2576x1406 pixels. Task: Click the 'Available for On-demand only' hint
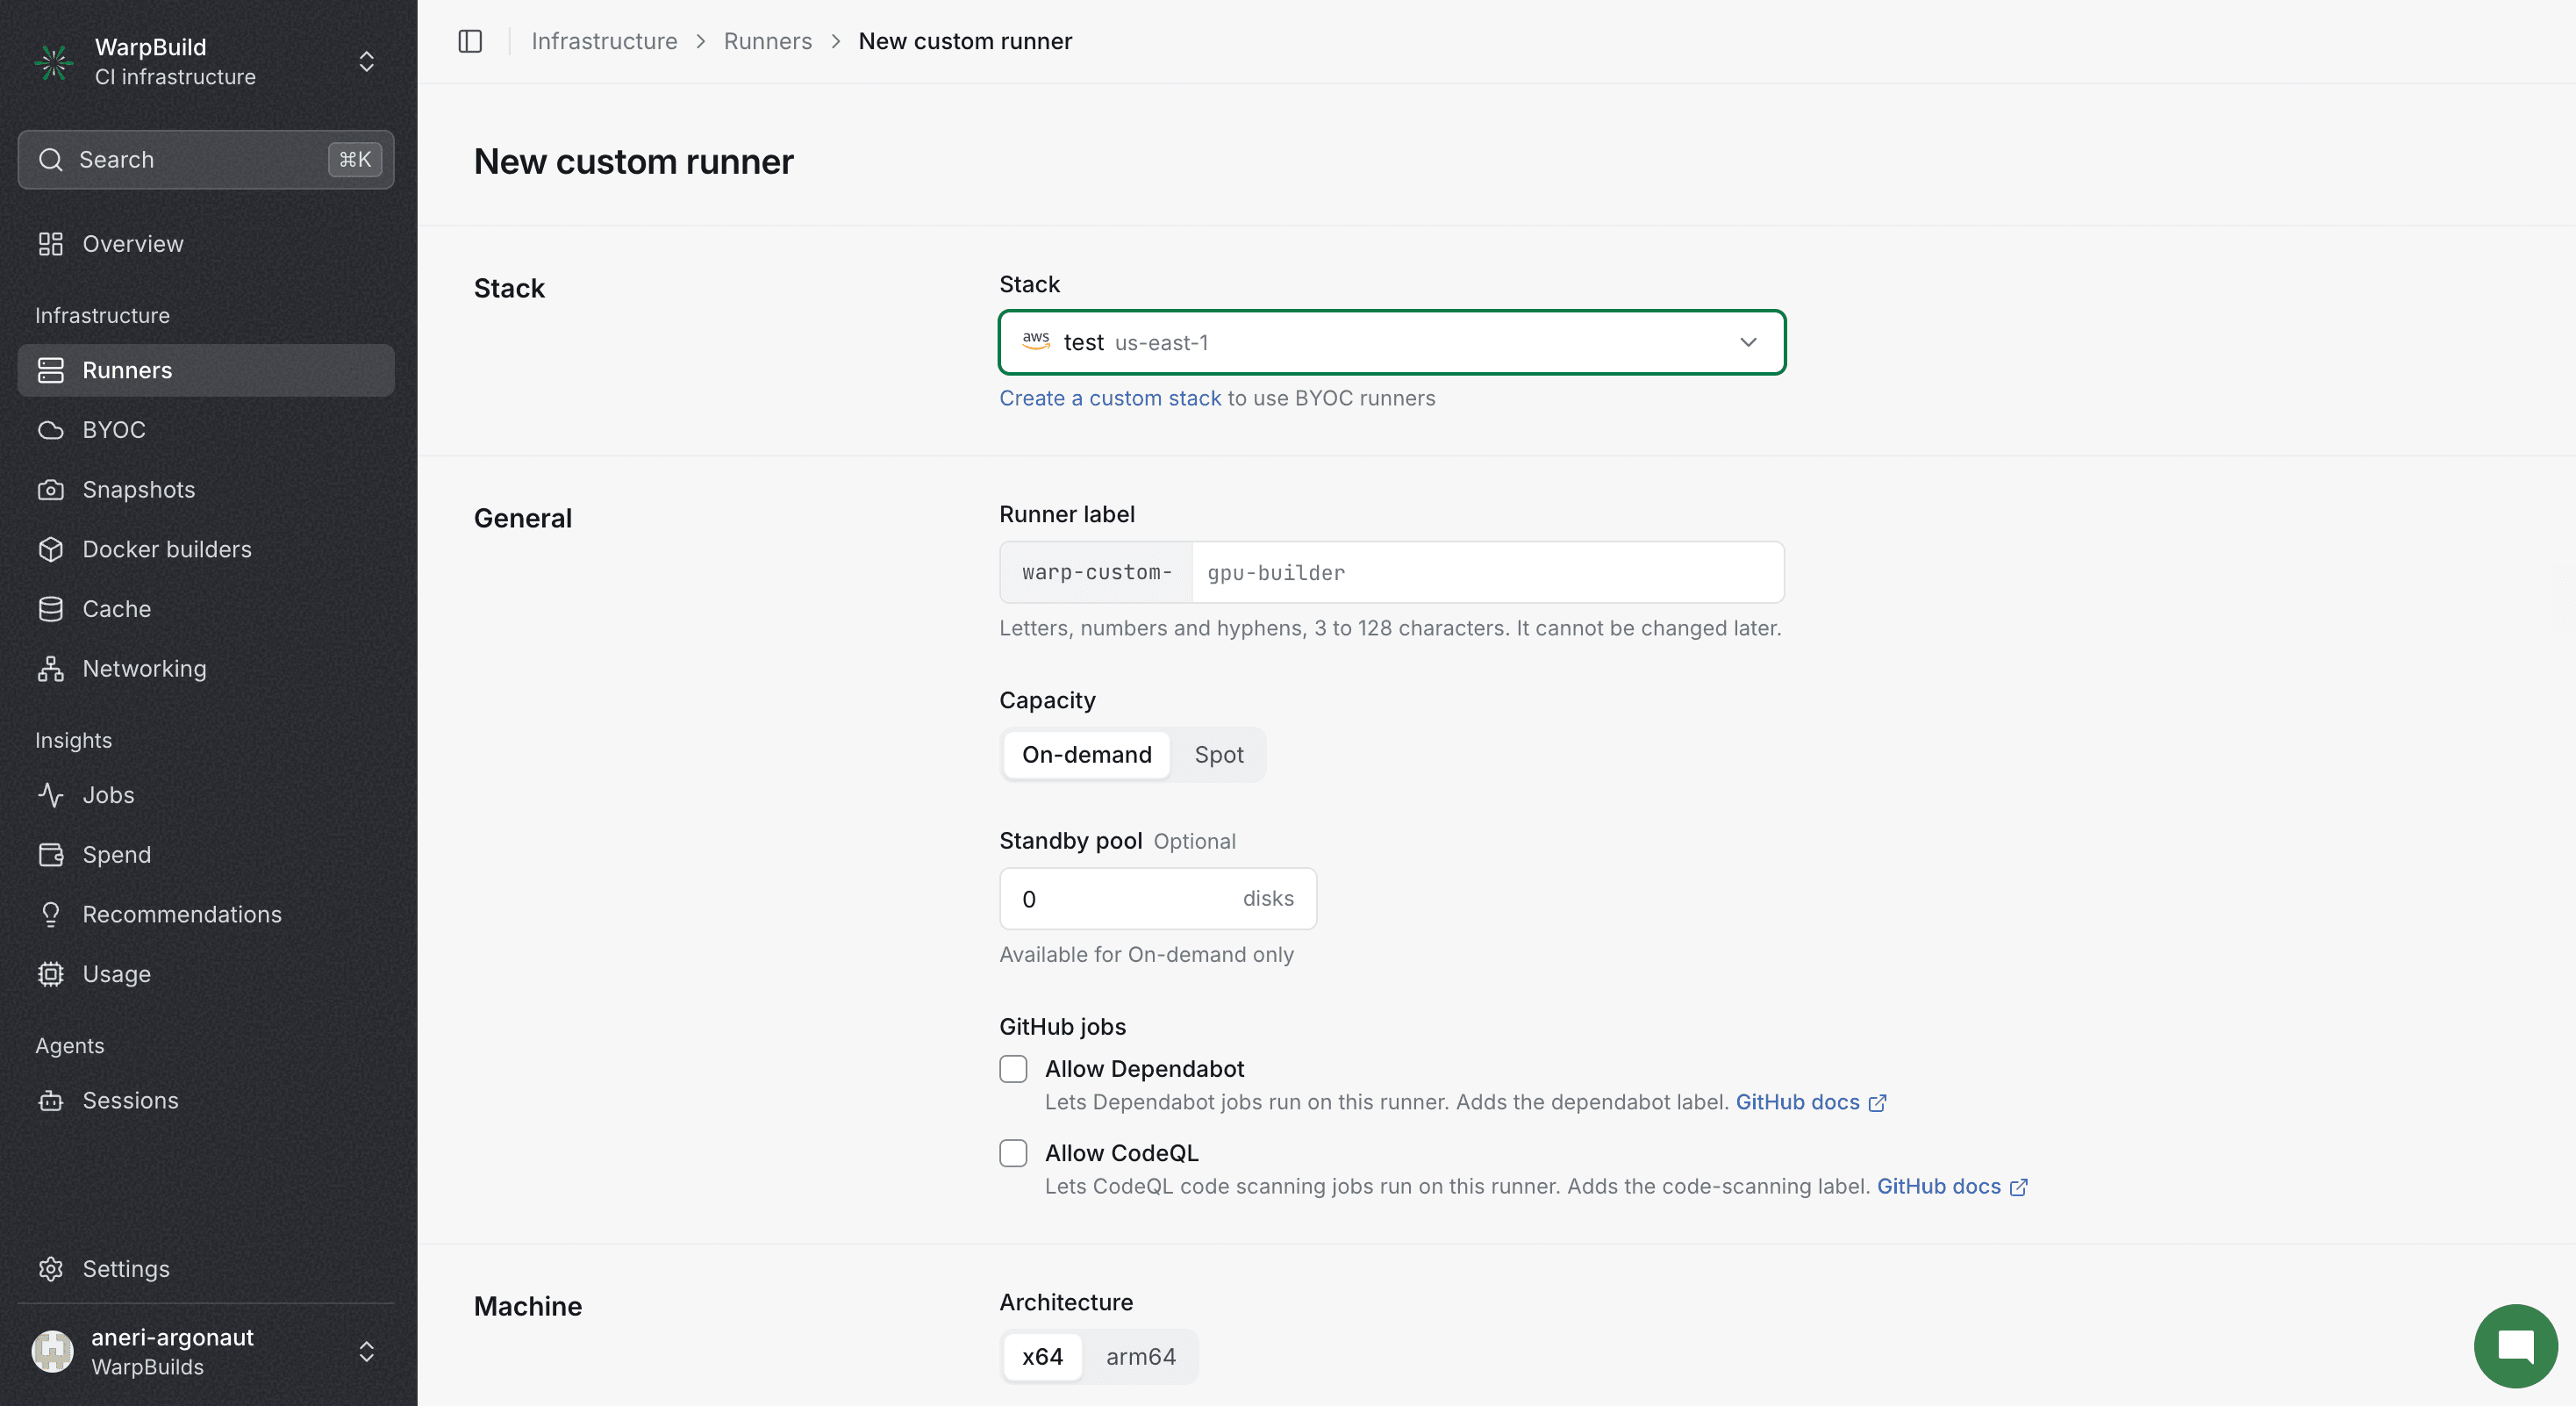coord(1146,954)
